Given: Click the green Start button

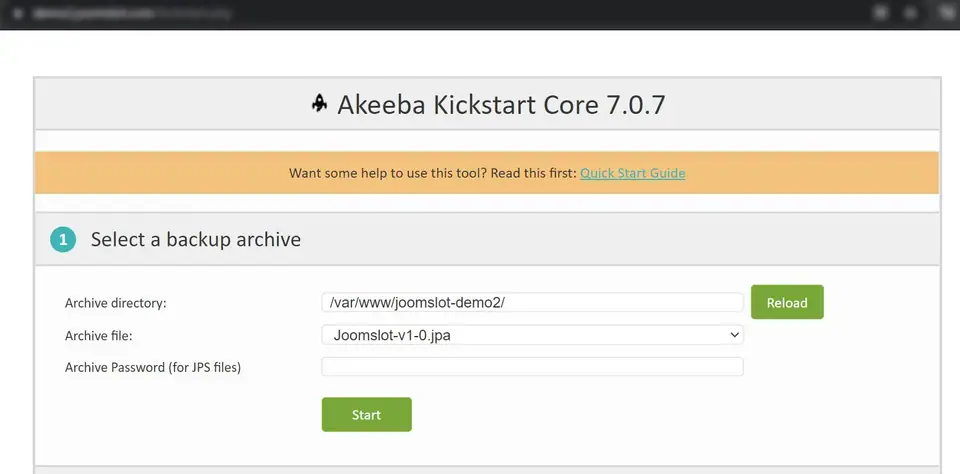Looking at the screenshot, I should point(366,415).
